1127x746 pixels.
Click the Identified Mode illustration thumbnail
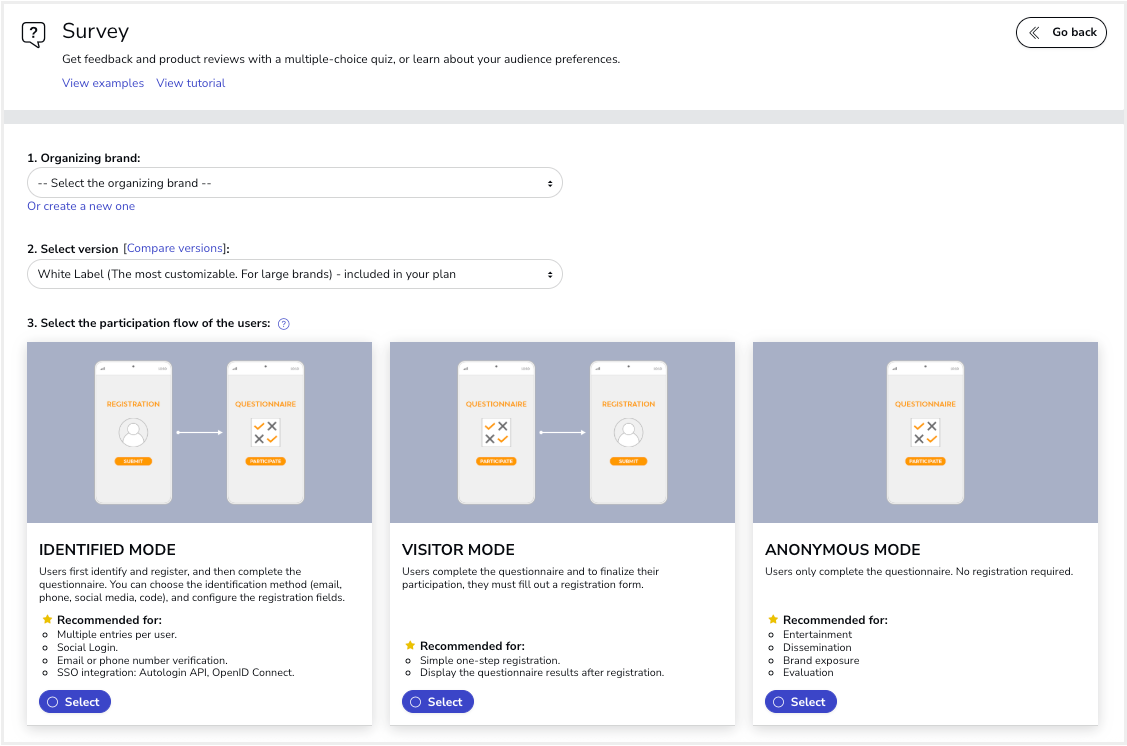[199, 433]
